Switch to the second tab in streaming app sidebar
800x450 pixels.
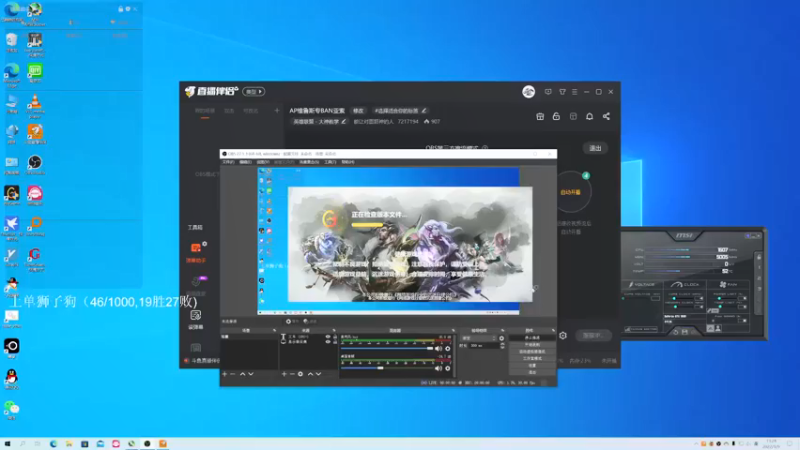229,111
